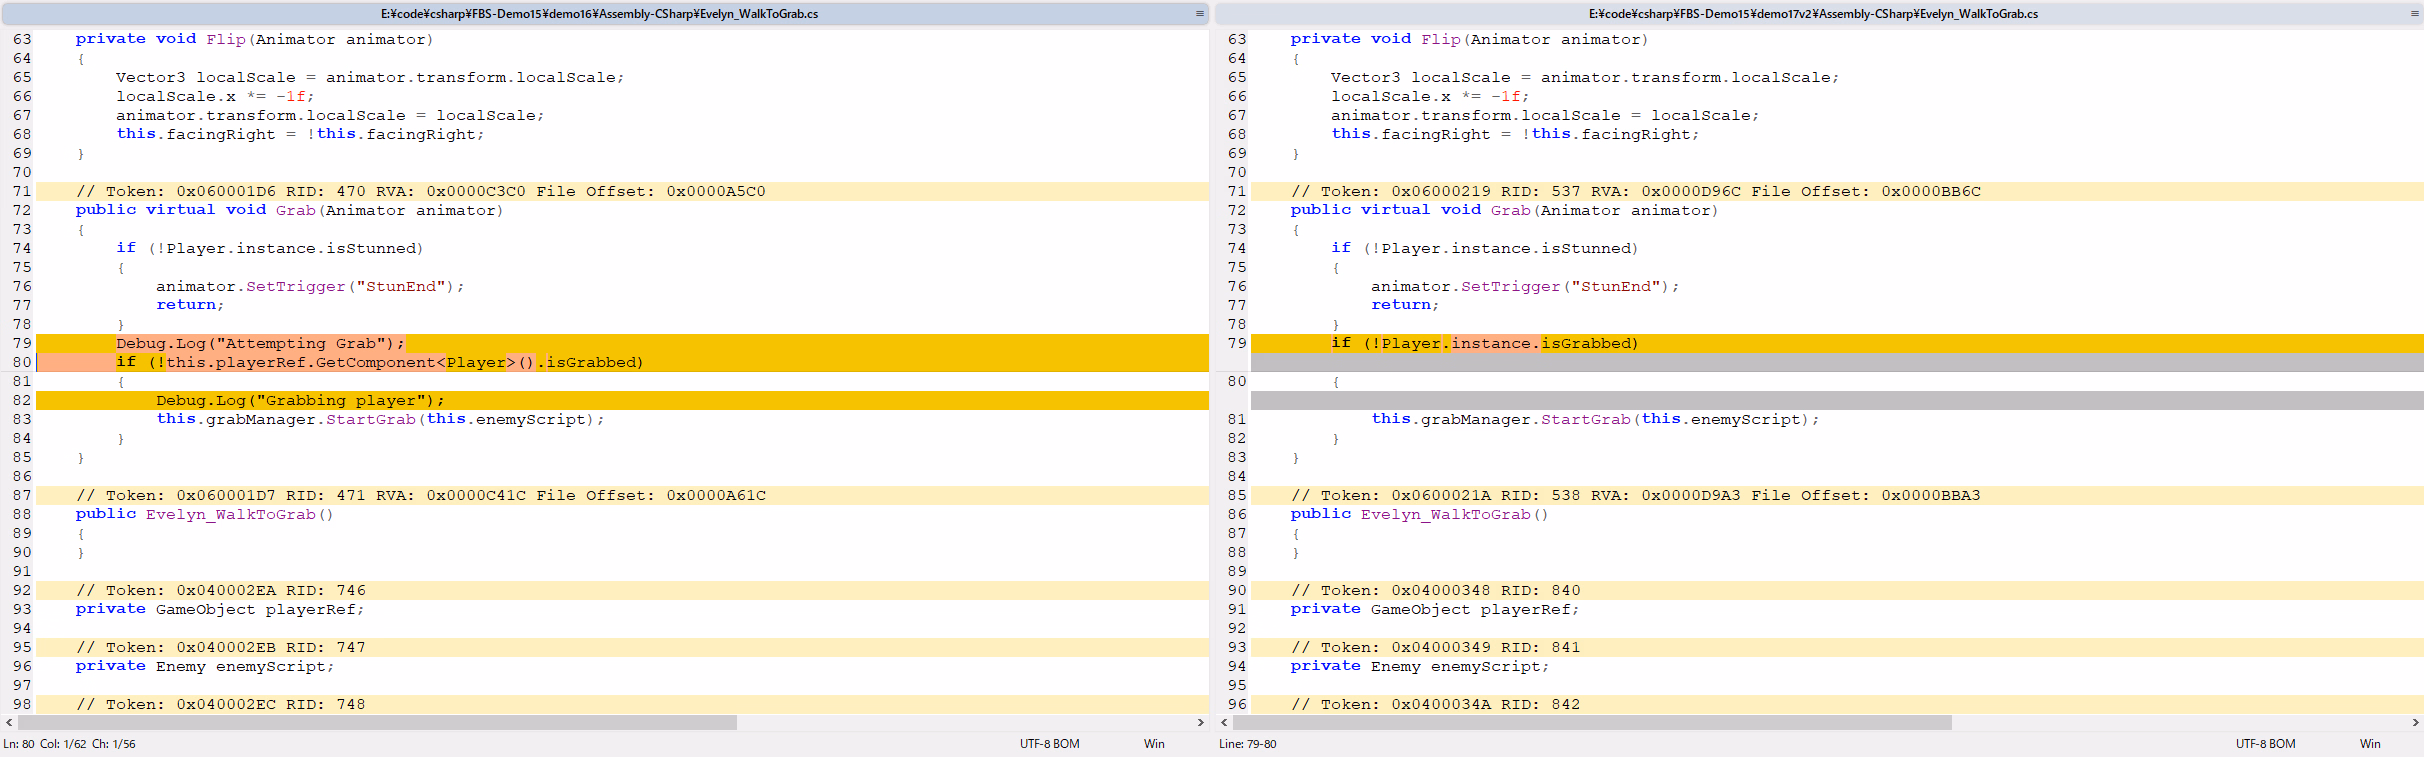This screenshot has width=2424, height=757.
Task: Click left pane scrollbar's left arrow
Action: (x=9, y=722)
